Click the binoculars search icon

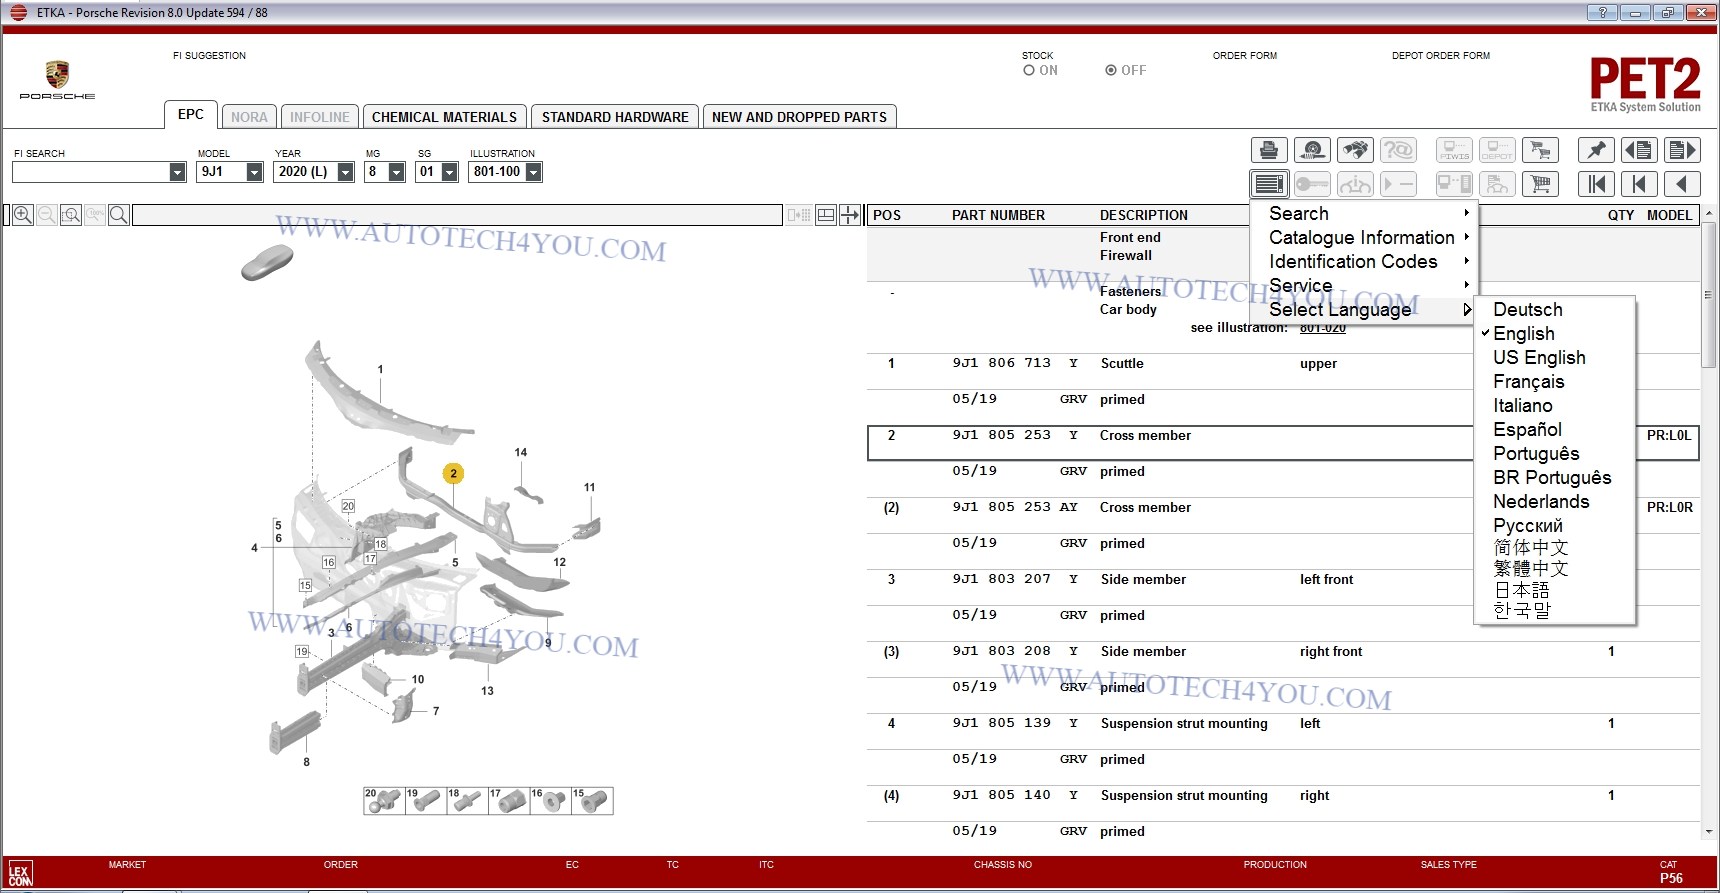[x=1355, y=150]
